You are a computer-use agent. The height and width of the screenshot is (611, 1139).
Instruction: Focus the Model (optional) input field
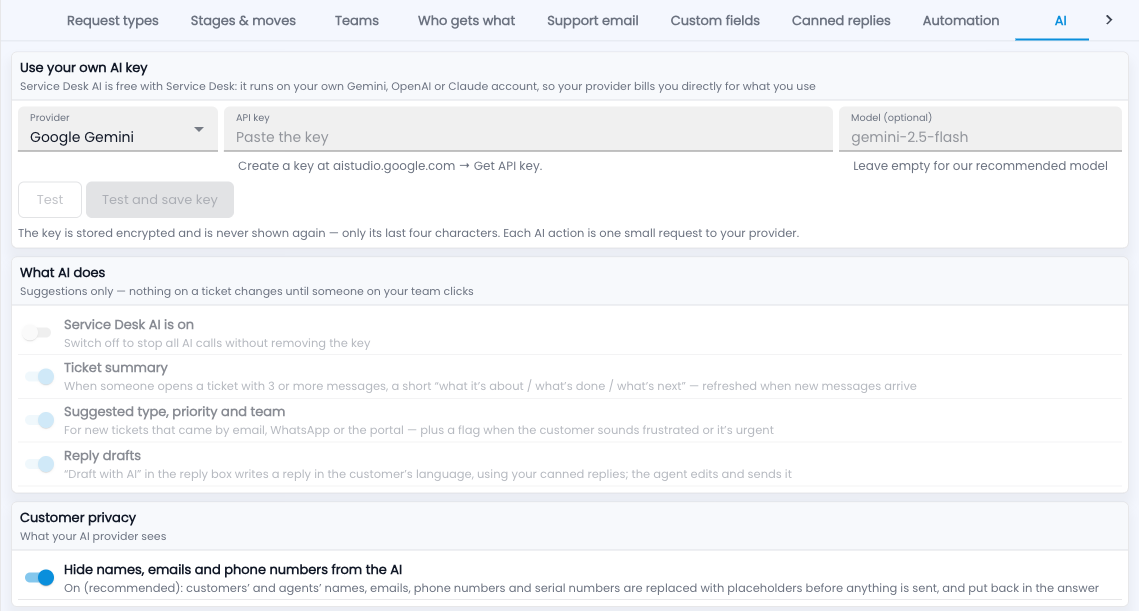980,129
